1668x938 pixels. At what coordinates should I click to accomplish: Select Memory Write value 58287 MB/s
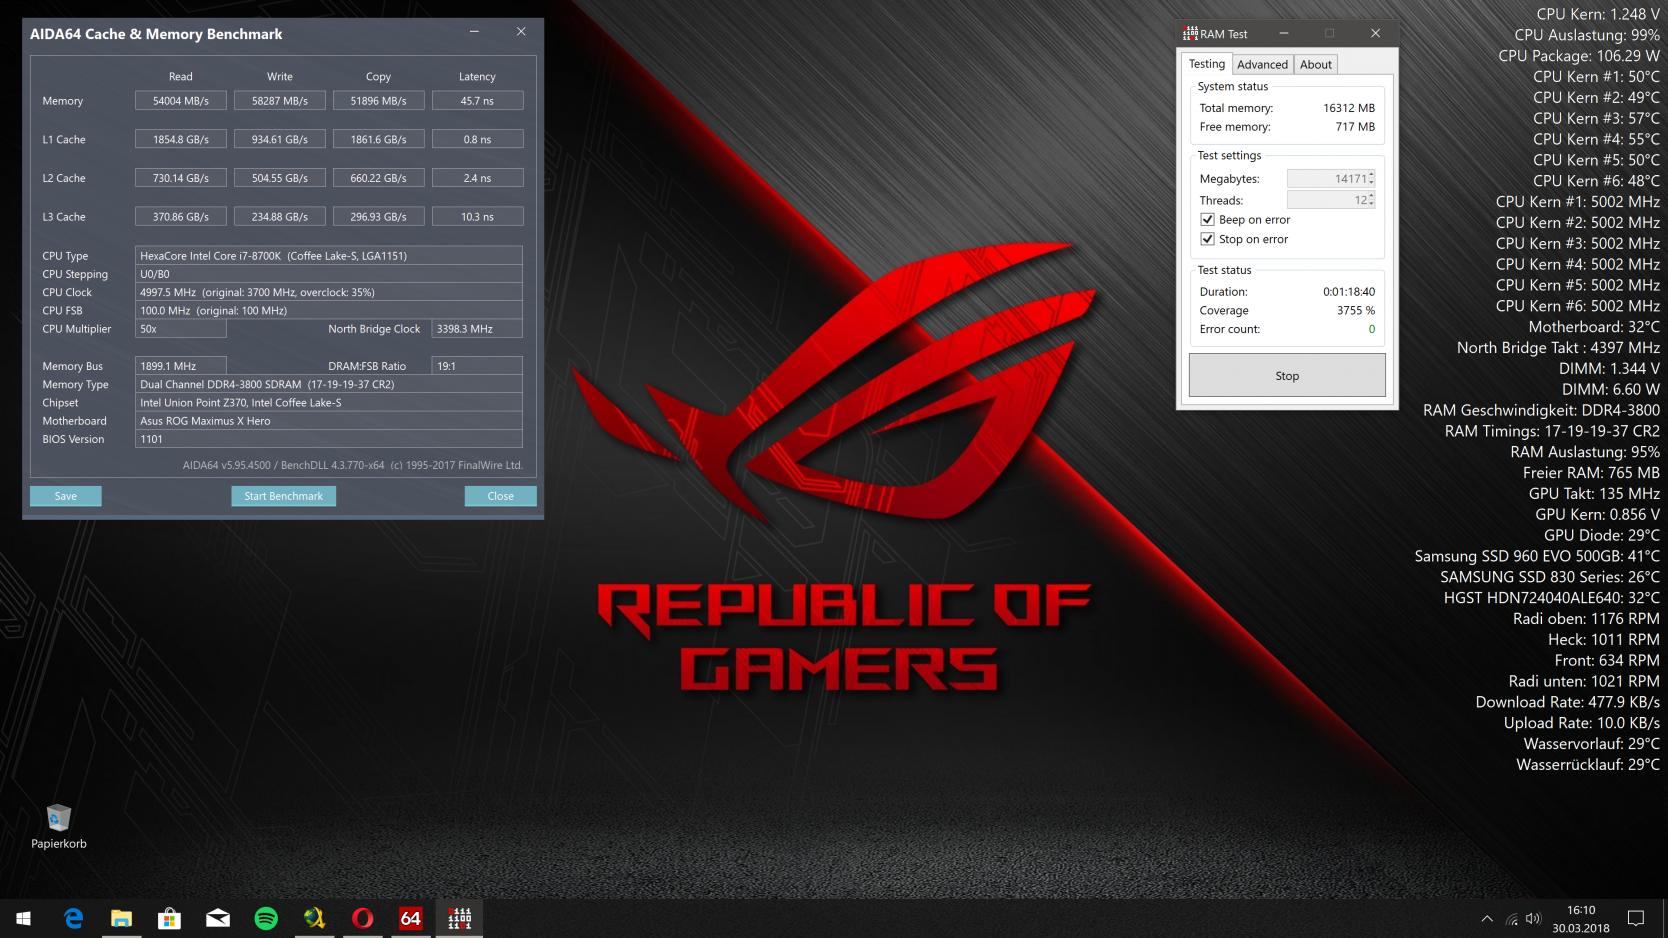pyautogui.click(x=280, y=100)
